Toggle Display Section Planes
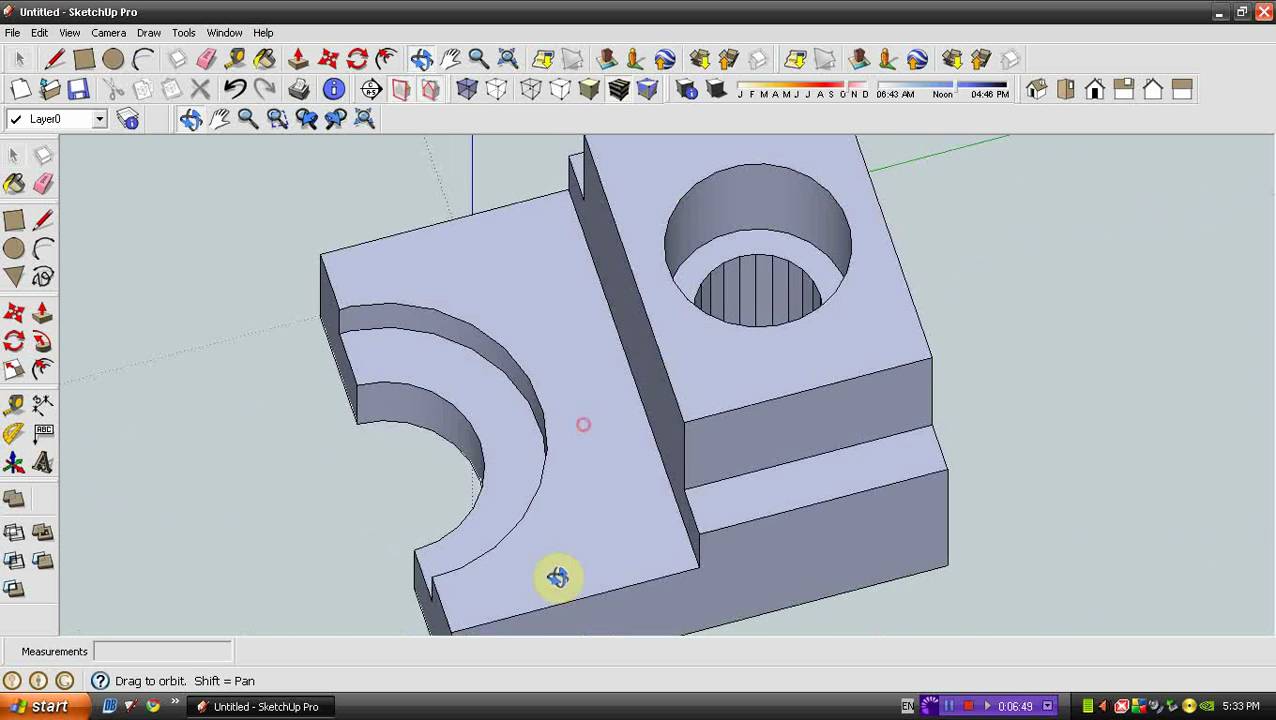This screenshot has height=720, width=1276. click(401, 90)
